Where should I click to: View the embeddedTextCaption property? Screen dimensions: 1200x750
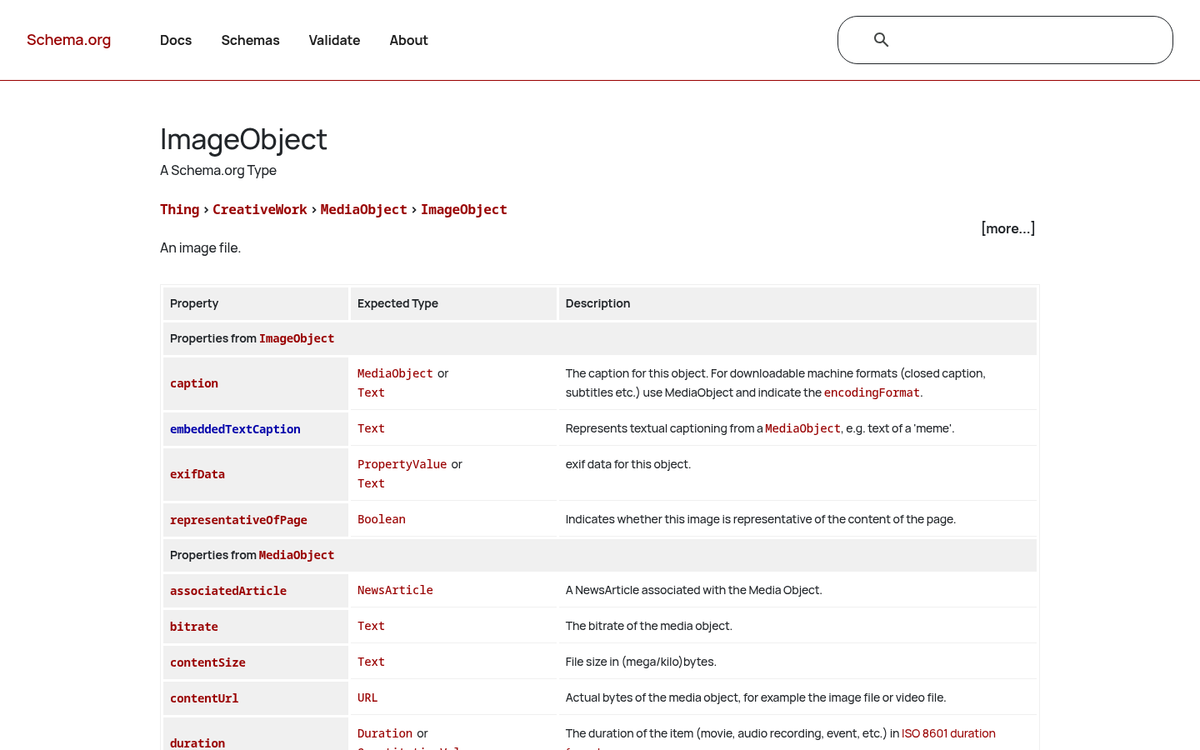pos(235,428)
